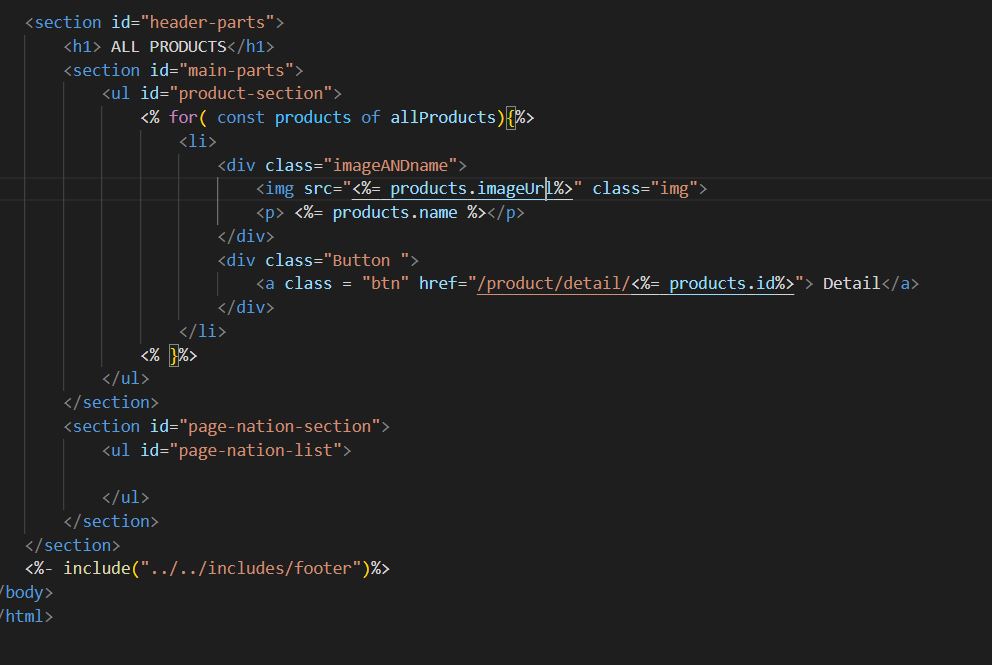
Task: Click the closing li tag
Action: click(x=202, y=332)
